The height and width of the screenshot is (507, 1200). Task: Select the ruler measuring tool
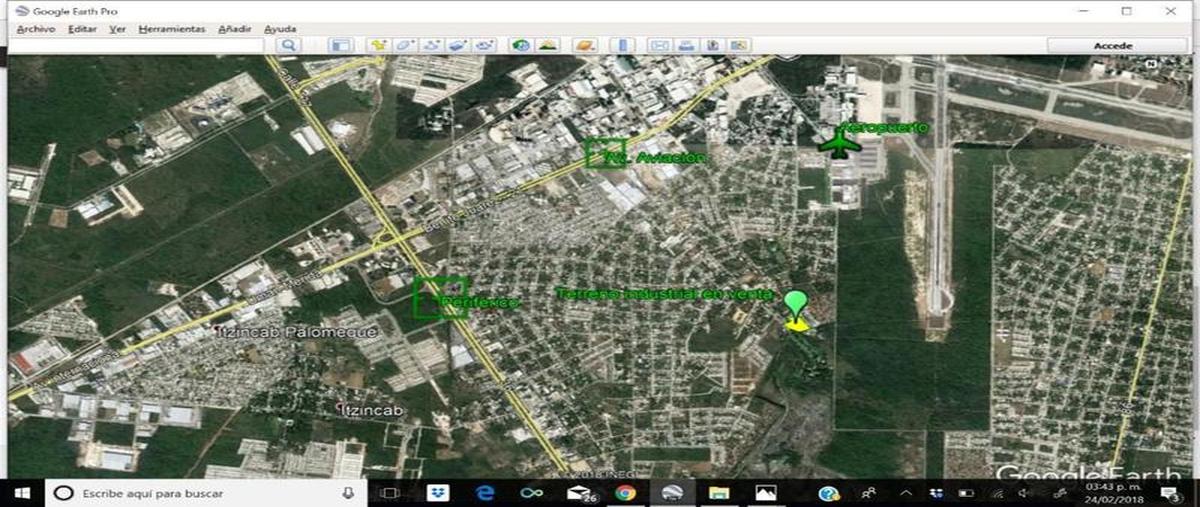(x=623, y=45)
